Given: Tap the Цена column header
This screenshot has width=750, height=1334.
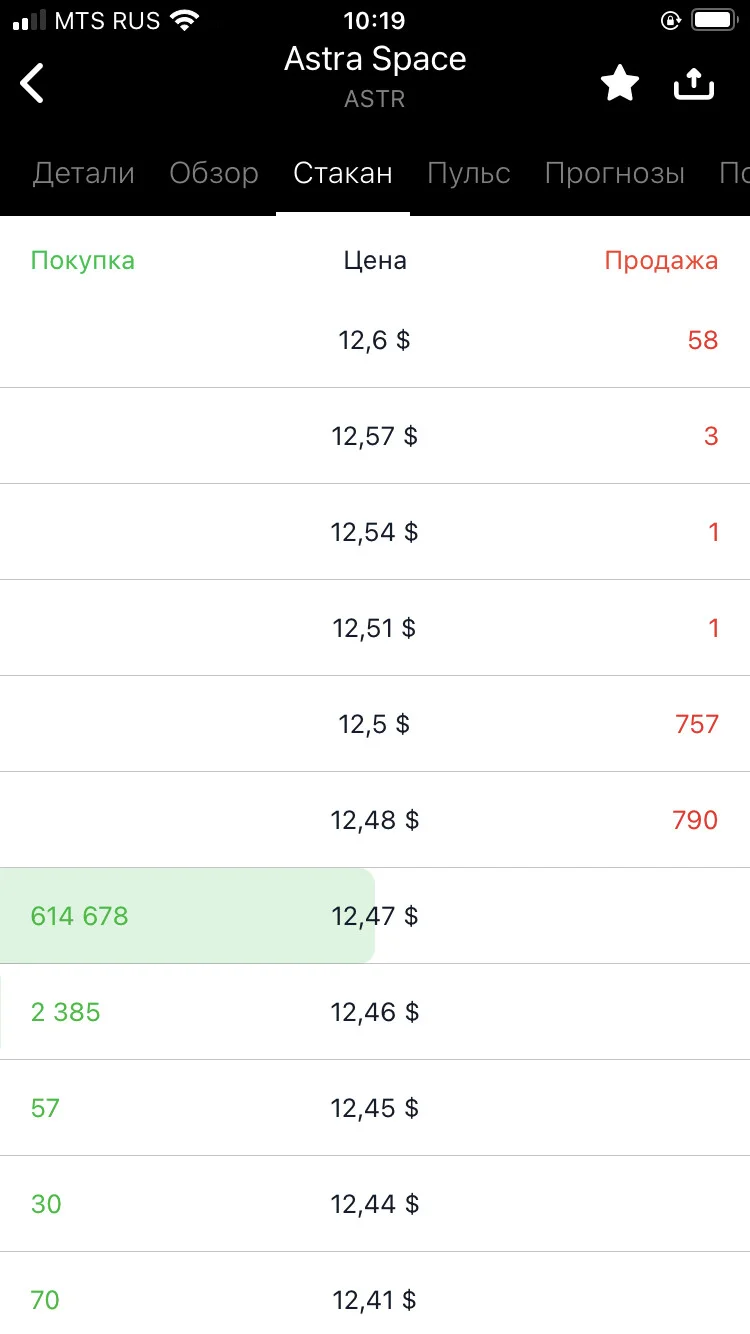Looking at the screenshot, I should 375,261.
